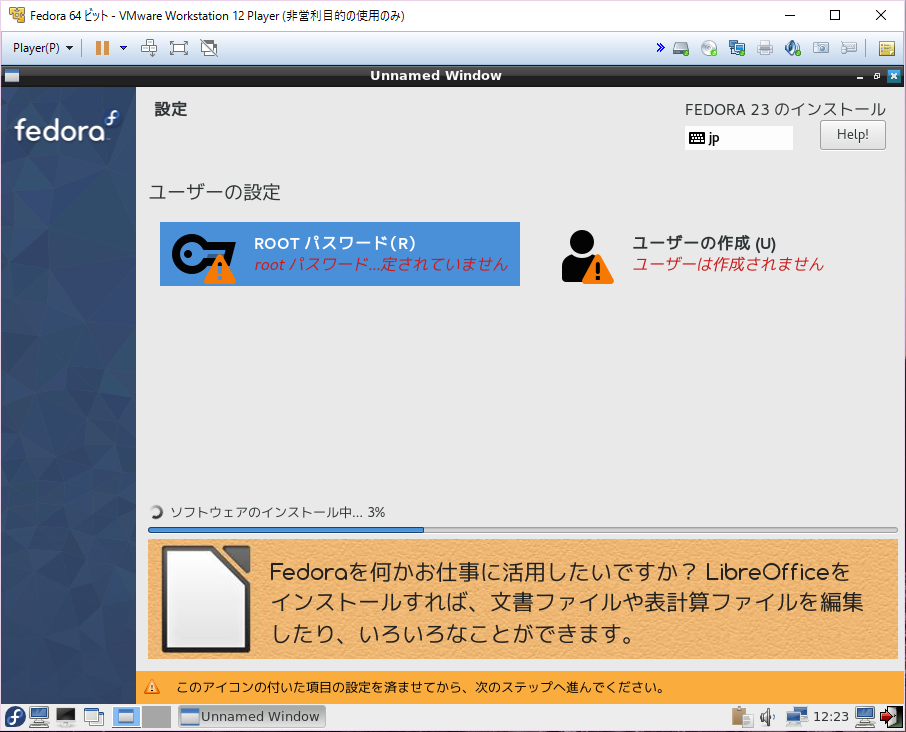Click the Unnamed Window title-bar menu icon
The height and width of the screenshot is (732, 906).
point(12,76)
